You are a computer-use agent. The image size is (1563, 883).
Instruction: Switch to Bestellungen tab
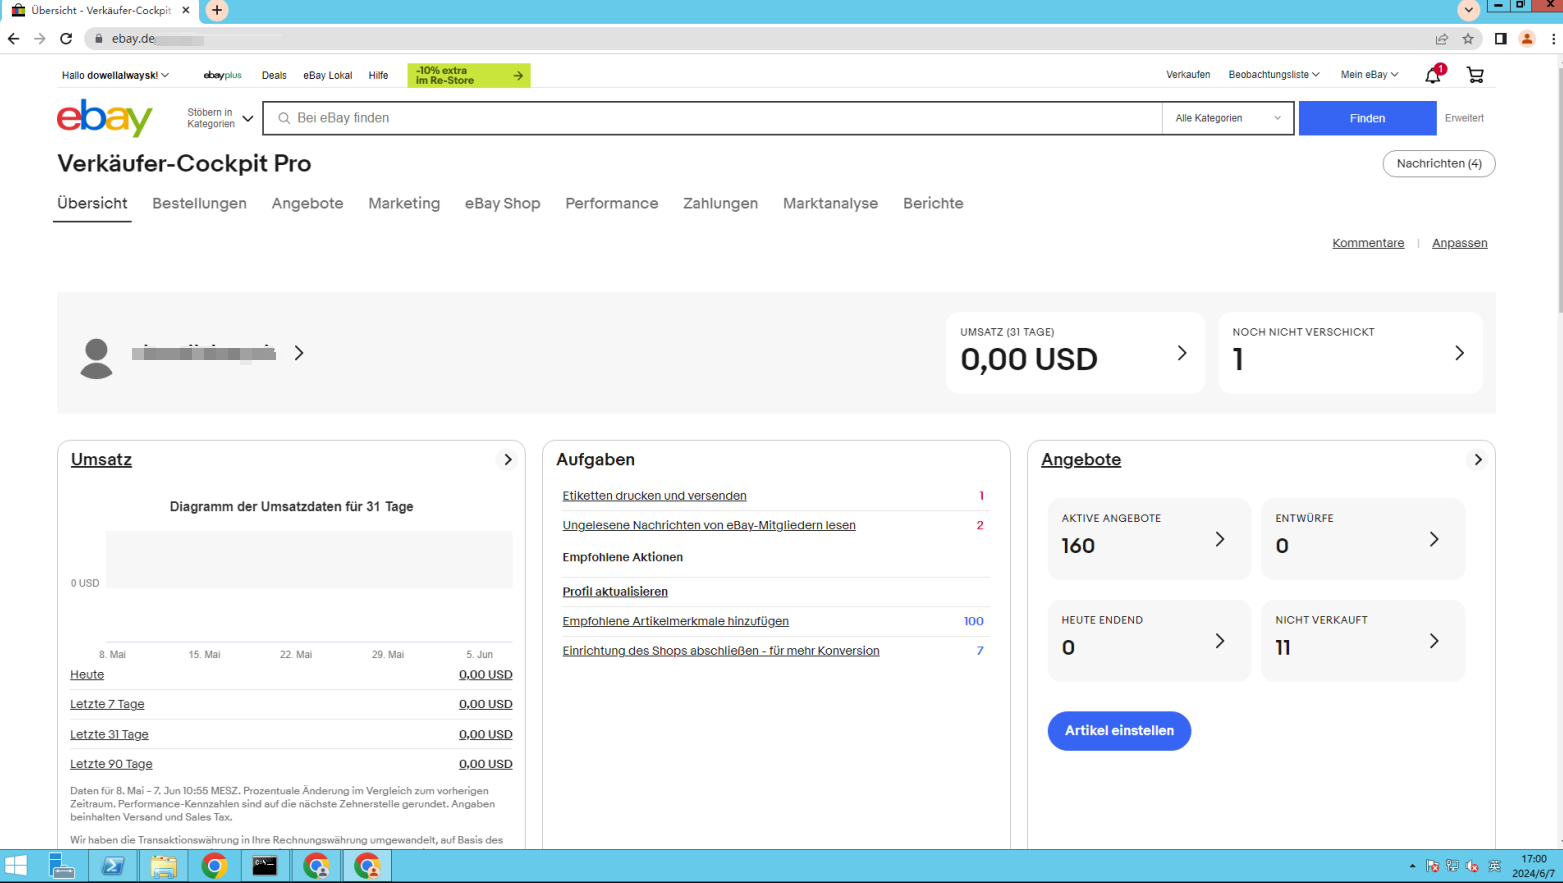coord(199,203)
